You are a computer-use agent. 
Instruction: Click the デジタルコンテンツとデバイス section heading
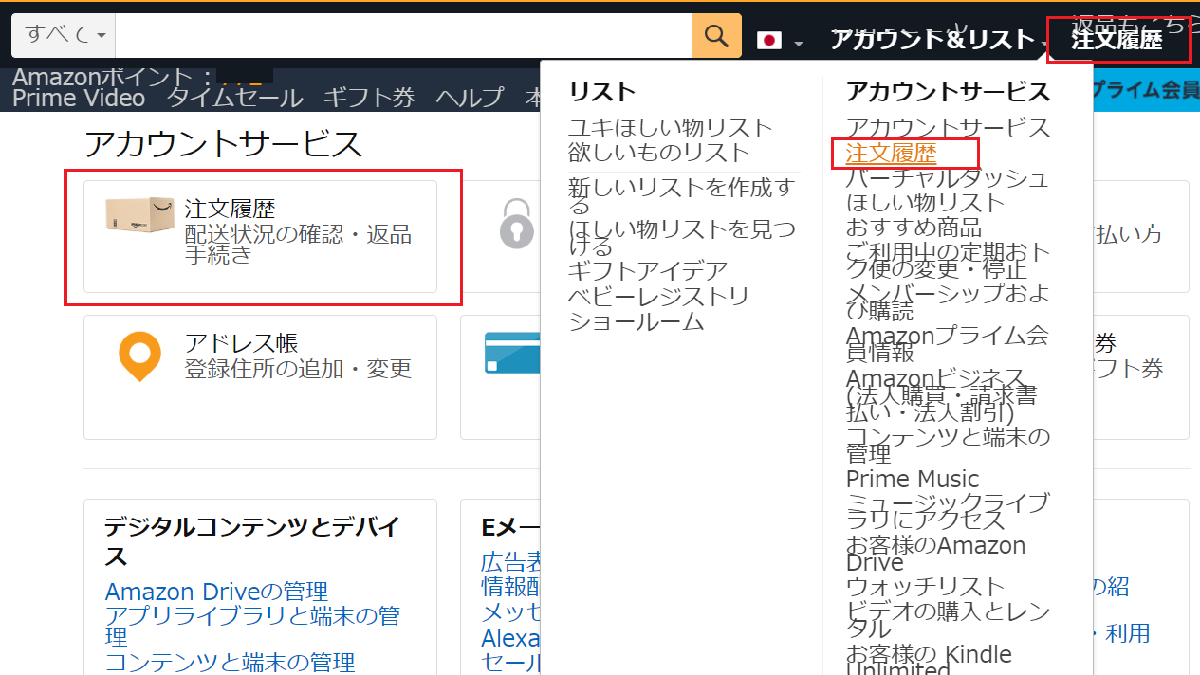[x=252, y=541]
